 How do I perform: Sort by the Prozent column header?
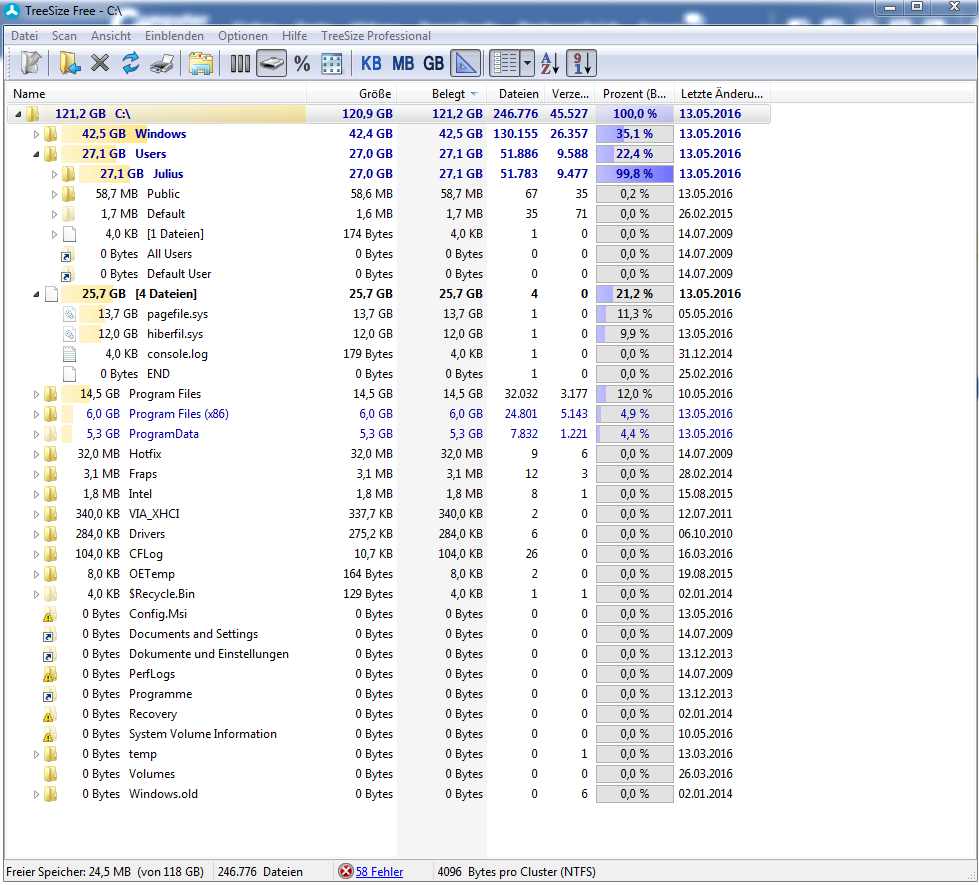pyautogui.click(x=634, y=94)
